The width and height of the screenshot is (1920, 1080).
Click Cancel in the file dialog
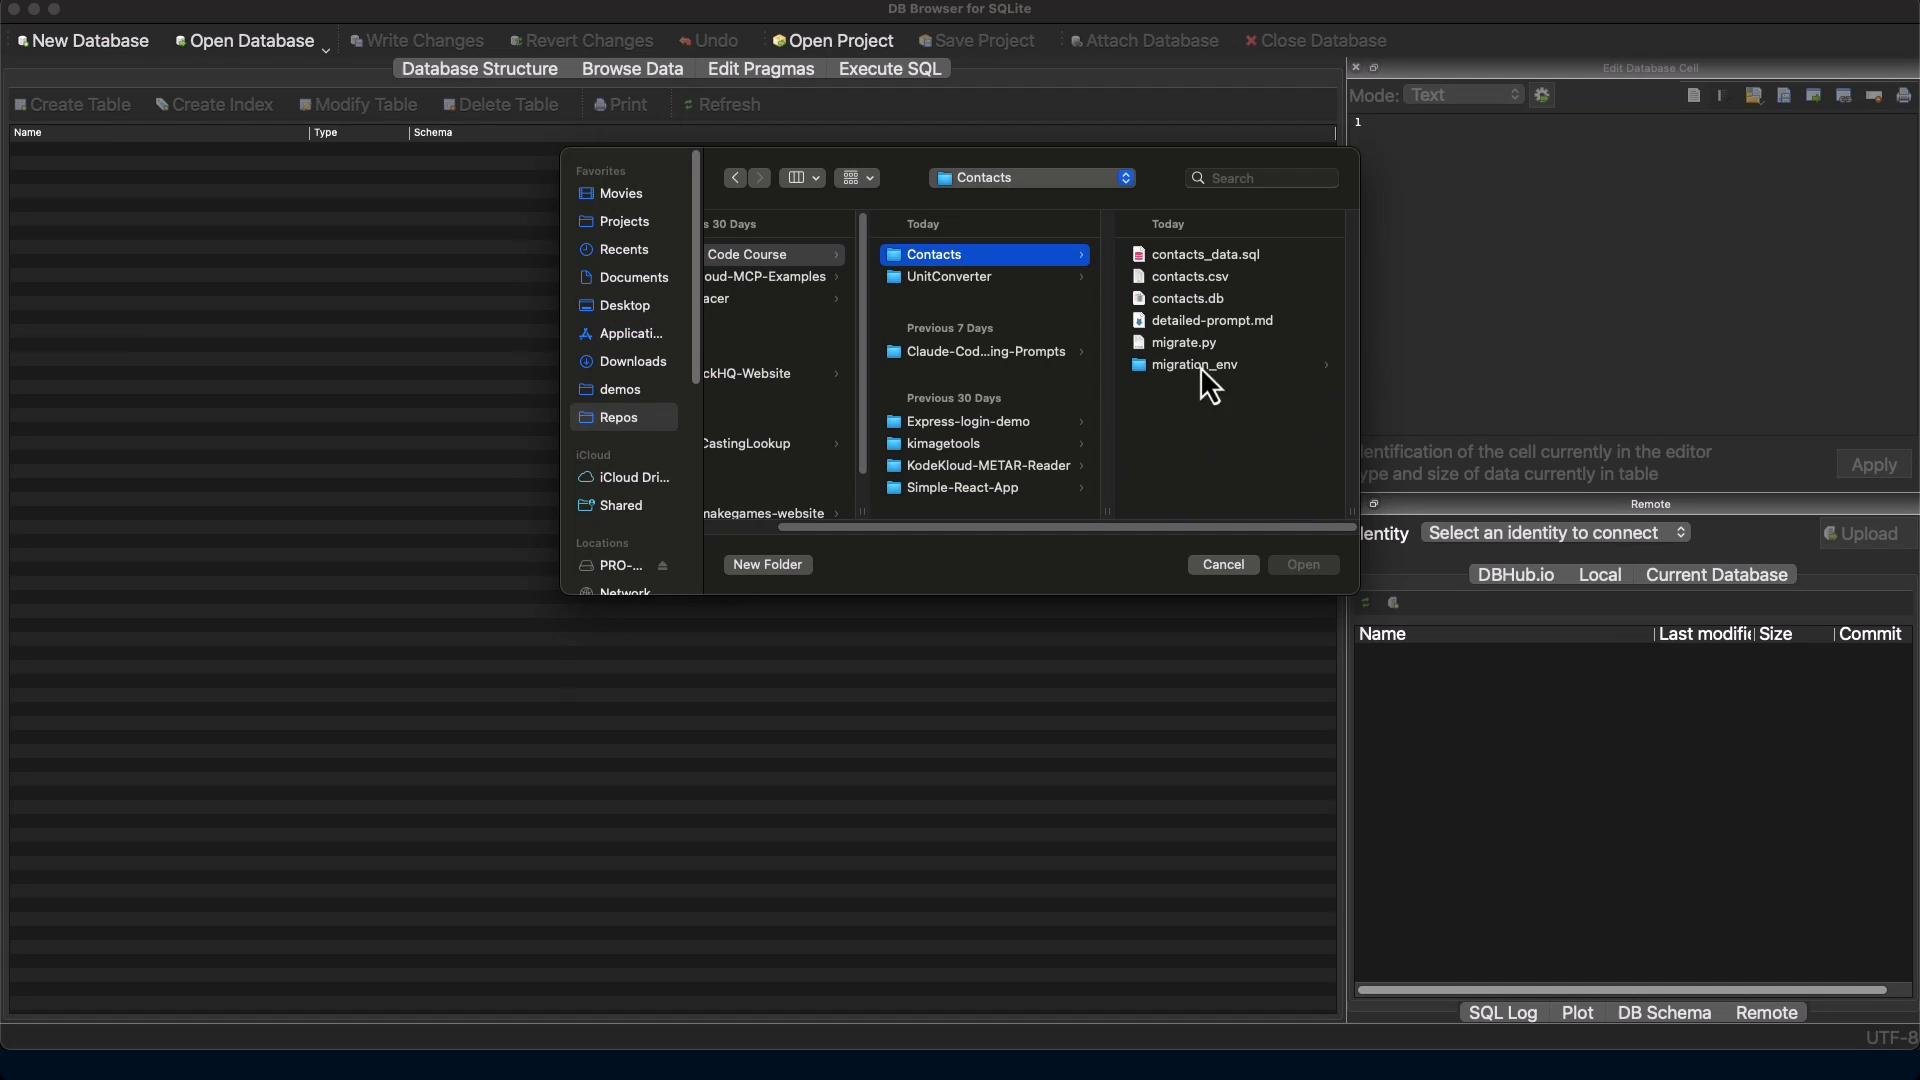pyautogui.click(x=1223, y=565)
